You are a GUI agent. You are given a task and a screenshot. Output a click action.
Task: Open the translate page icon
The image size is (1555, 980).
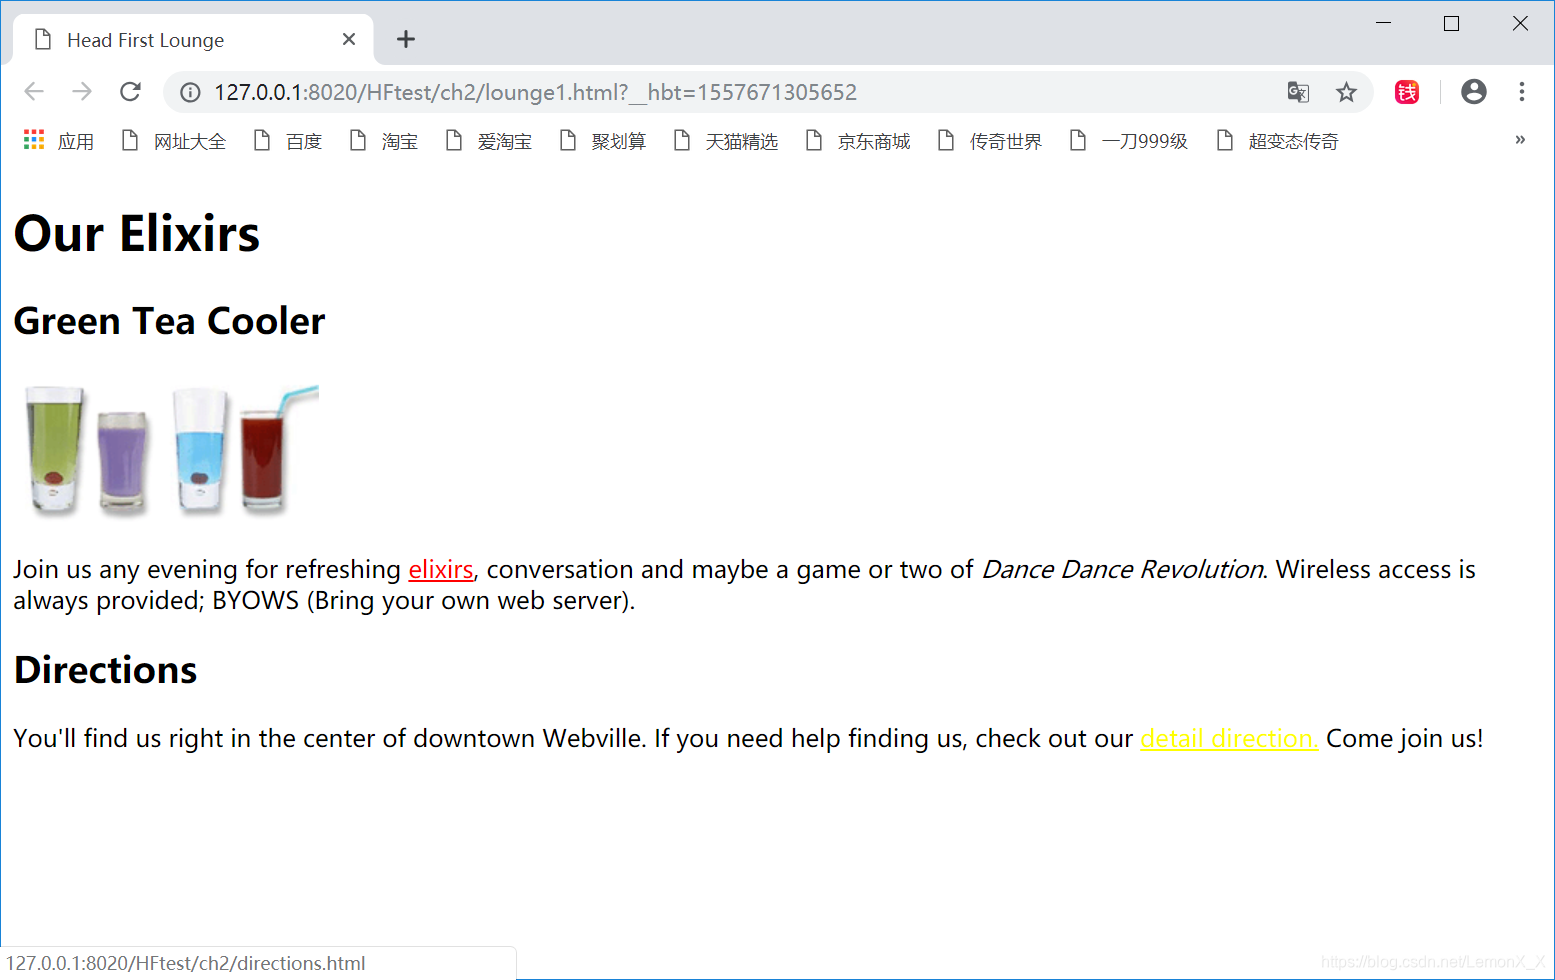tap(1298, 92)
